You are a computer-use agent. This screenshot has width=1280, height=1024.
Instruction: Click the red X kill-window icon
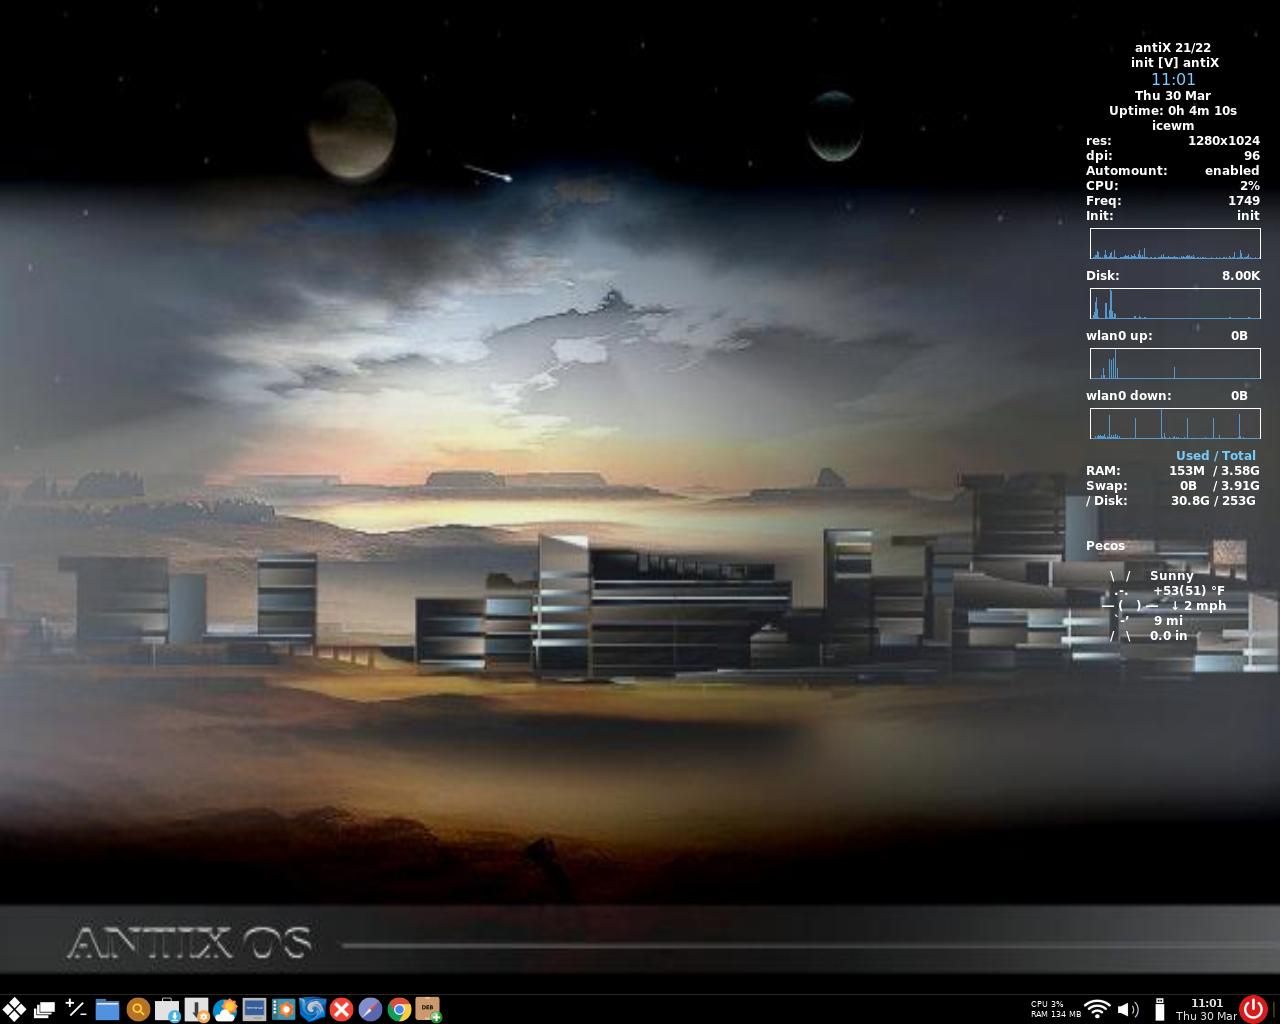point(341,1009)
